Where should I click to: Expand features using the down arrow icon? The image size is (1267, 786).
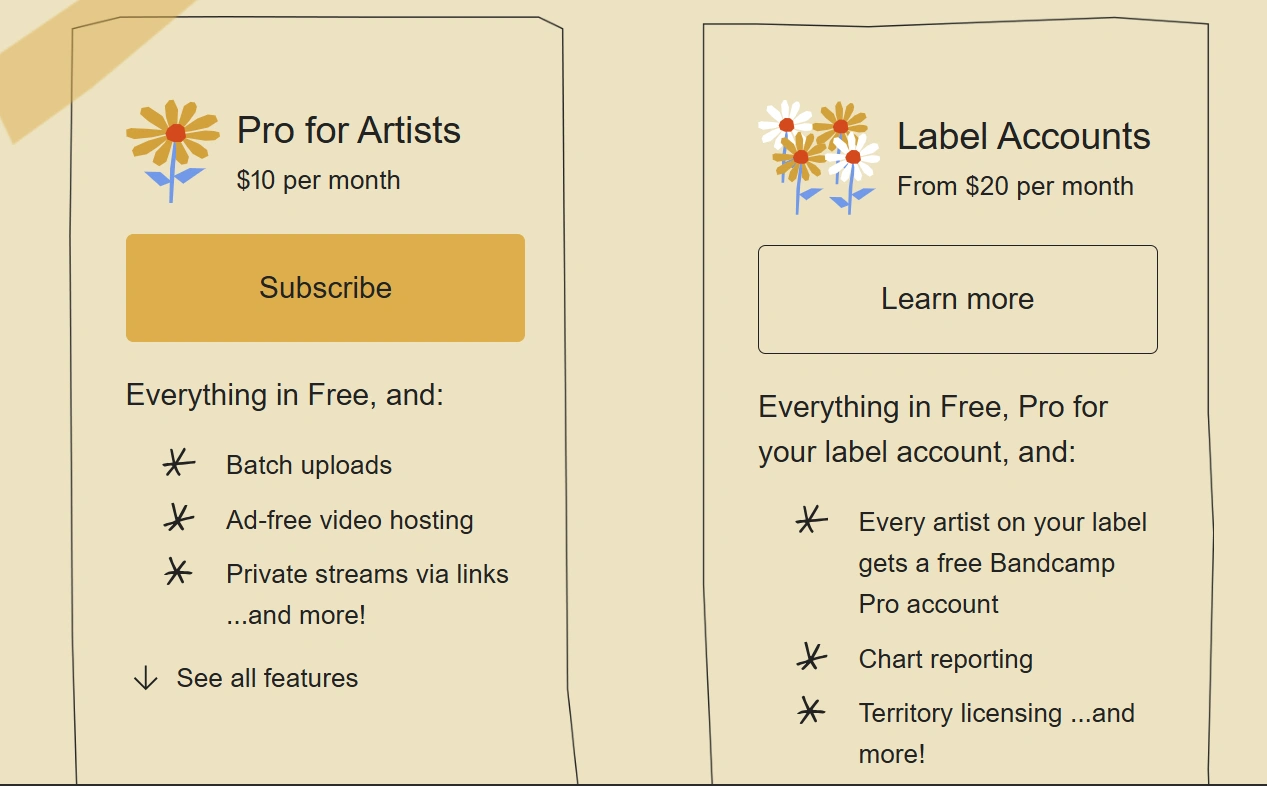point(146,678)
